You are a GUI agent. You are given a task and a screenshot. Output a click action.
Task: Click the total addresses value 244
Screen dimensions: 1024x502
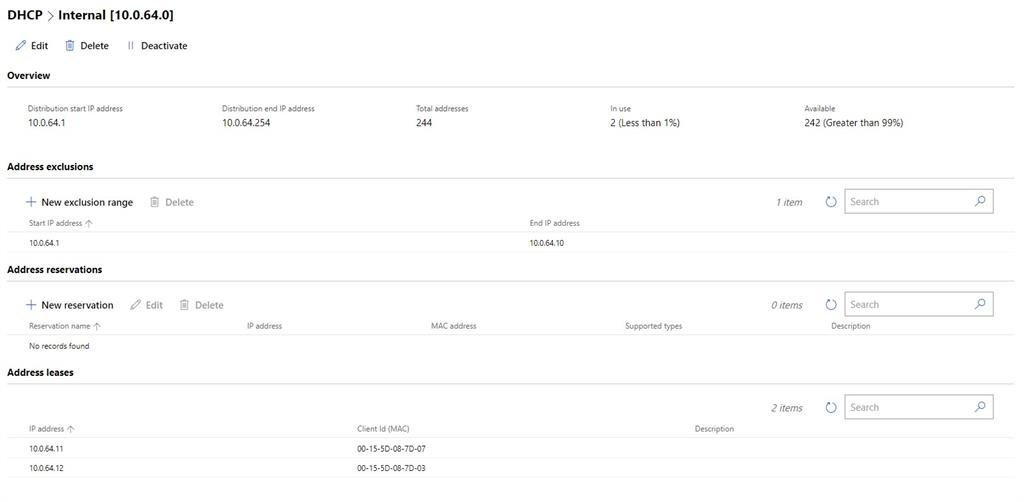click(x=424, y=123)
